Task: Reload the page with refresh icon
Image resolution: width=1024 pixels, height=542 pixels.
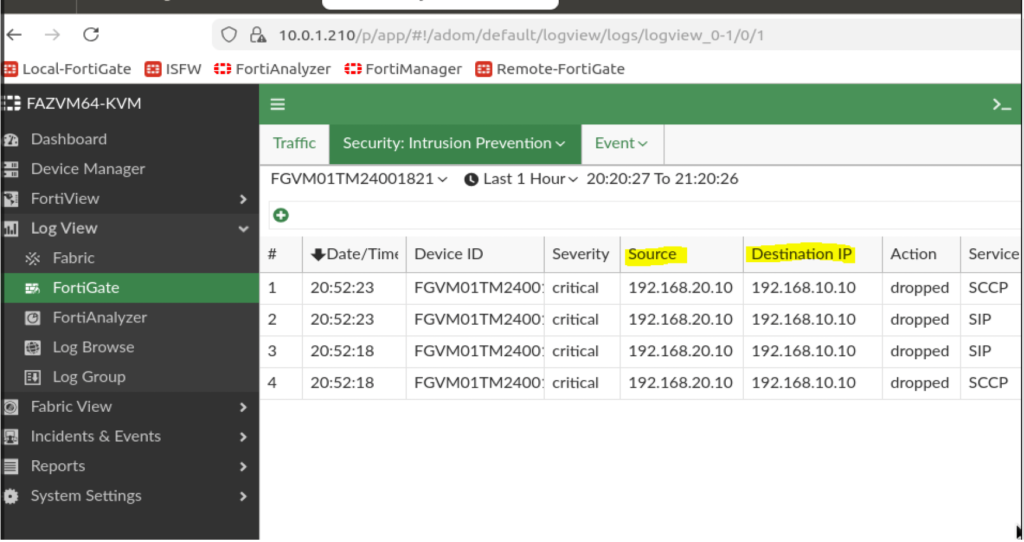Action: pyautogui.click(x=91, y=34)
